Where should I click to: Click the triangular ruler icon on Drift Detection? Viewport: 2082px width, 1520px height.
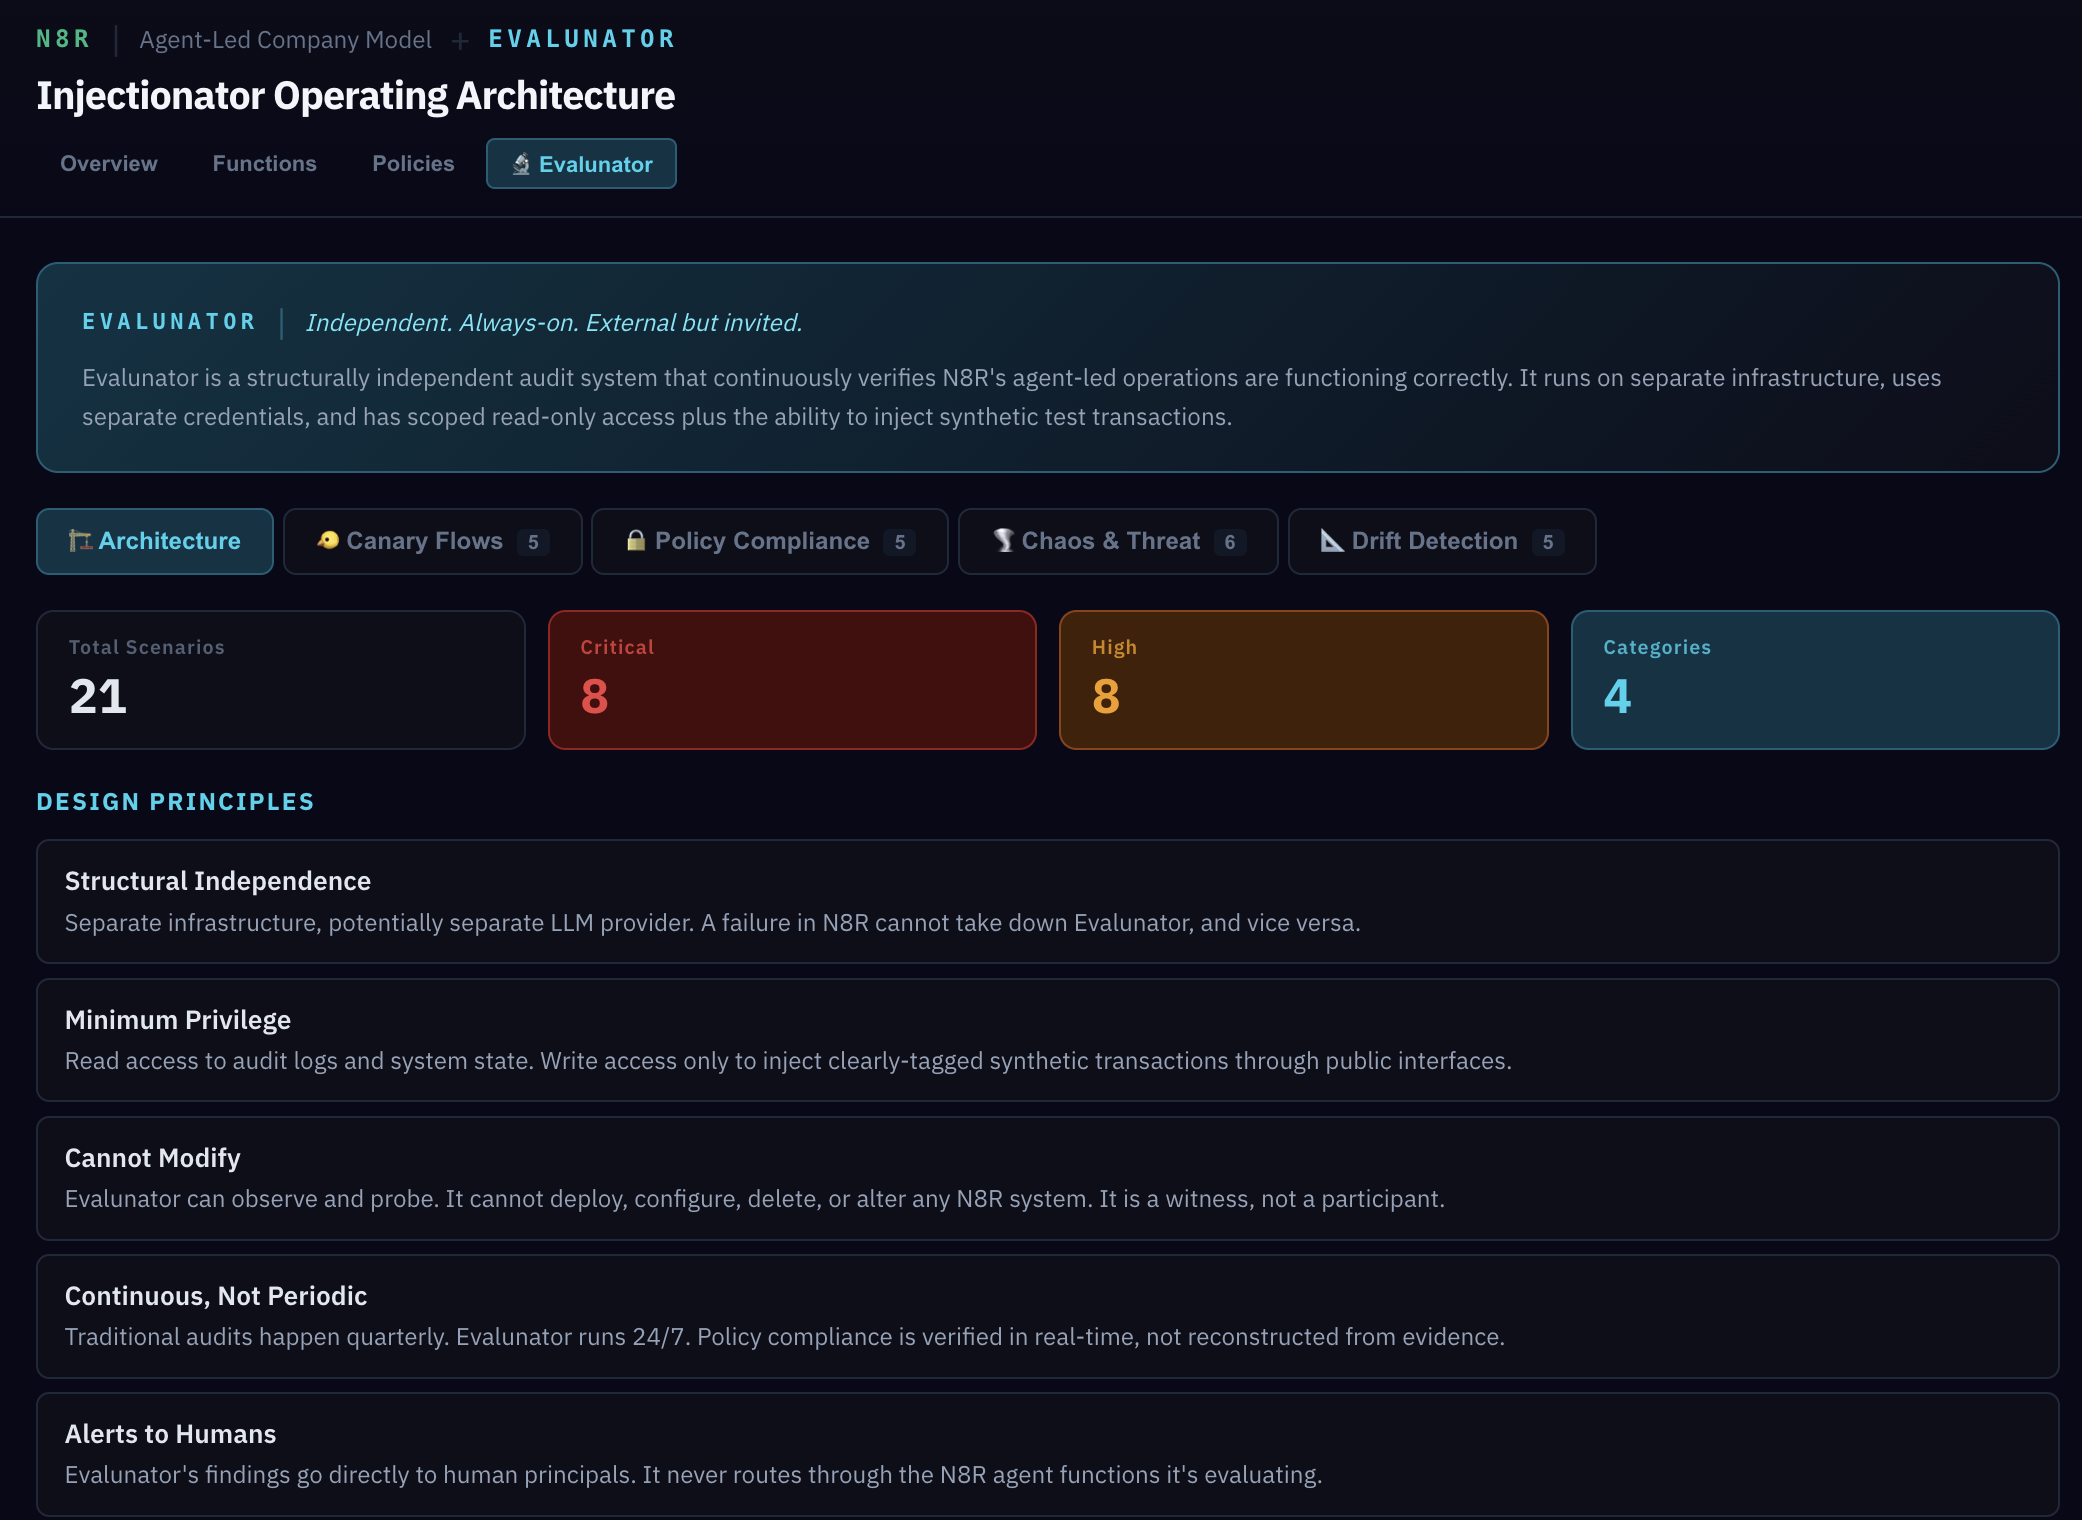coord(1332,540)
